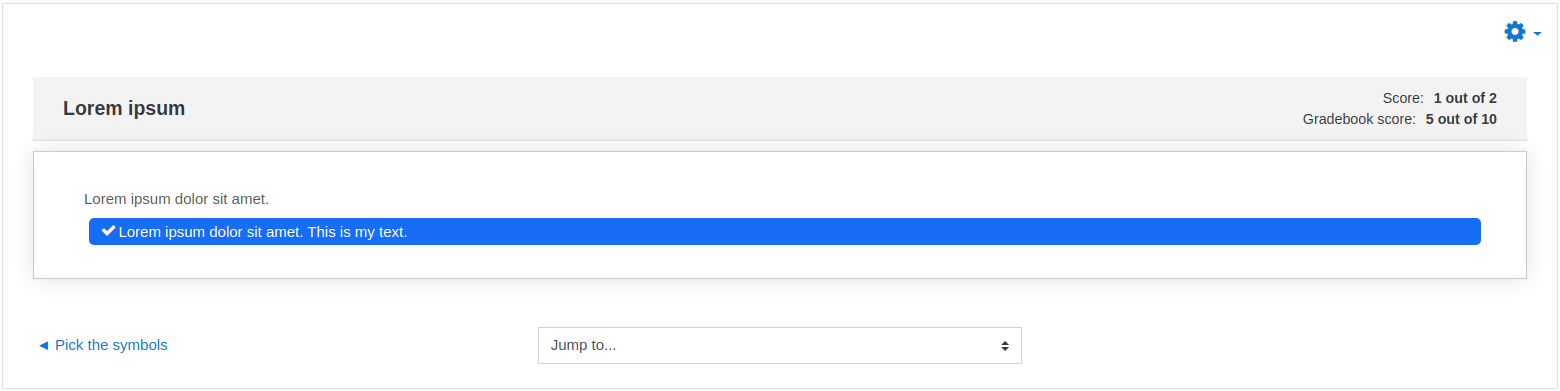Click the Score label
This screenshot has width=1560, height=391.
[1403, 98]
